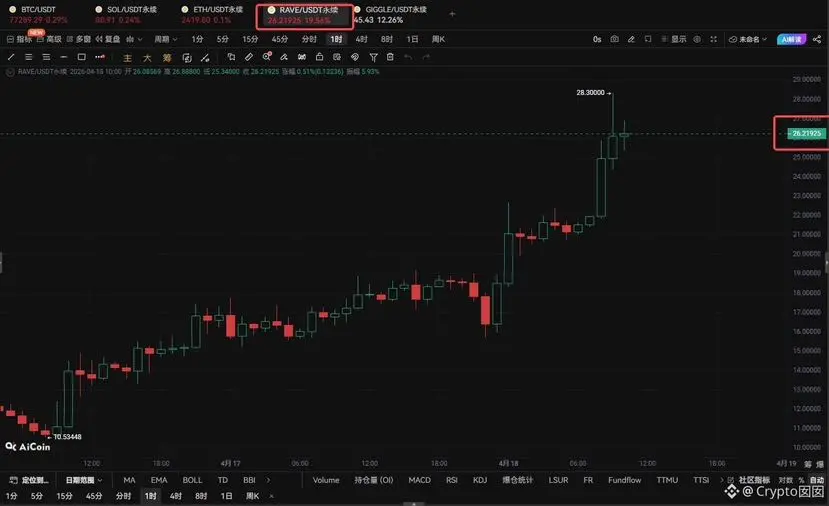829x506 pixels.
Task: Click the 0s countdown indicator
Action: pos(597,39)
